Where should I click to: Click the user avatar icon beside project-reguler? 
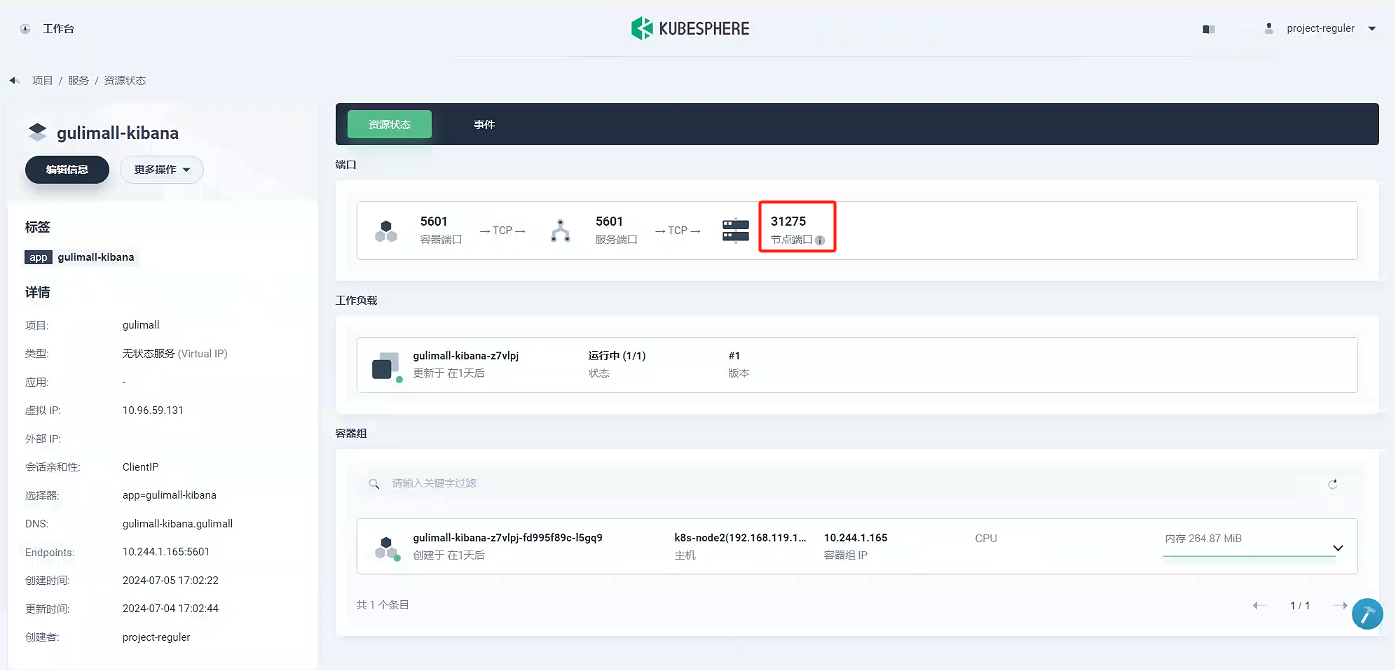click(x=1269, y=28)
